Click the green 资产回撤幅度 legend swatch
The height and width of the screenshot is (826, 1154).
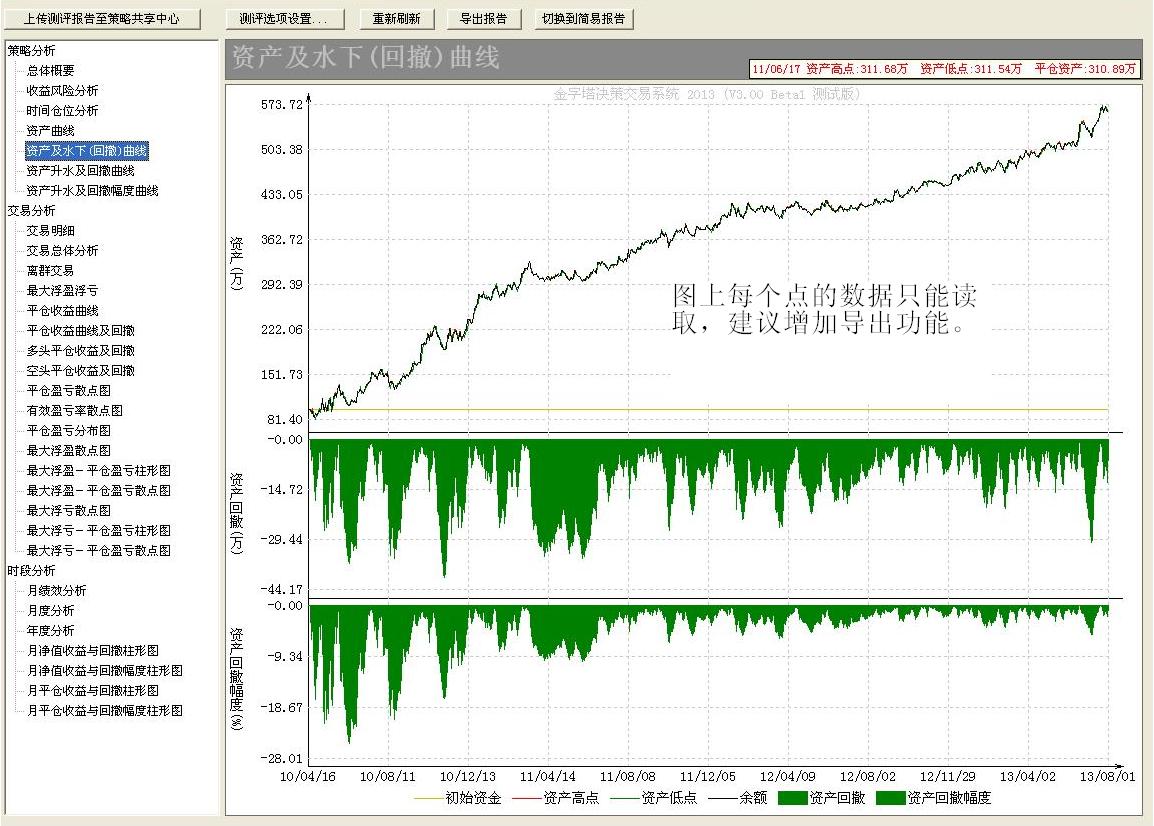(x=890, y=798)
